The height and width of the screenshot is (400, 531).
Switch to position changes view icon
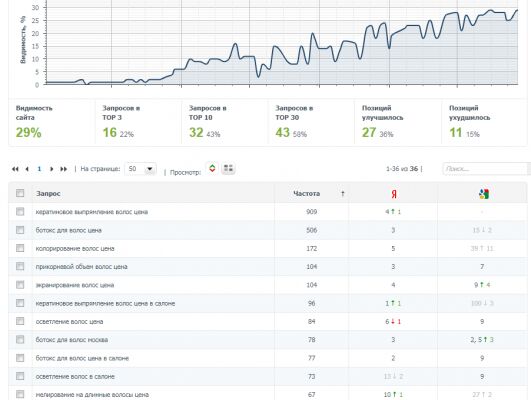pyautogui.click(x=212, y=168)
